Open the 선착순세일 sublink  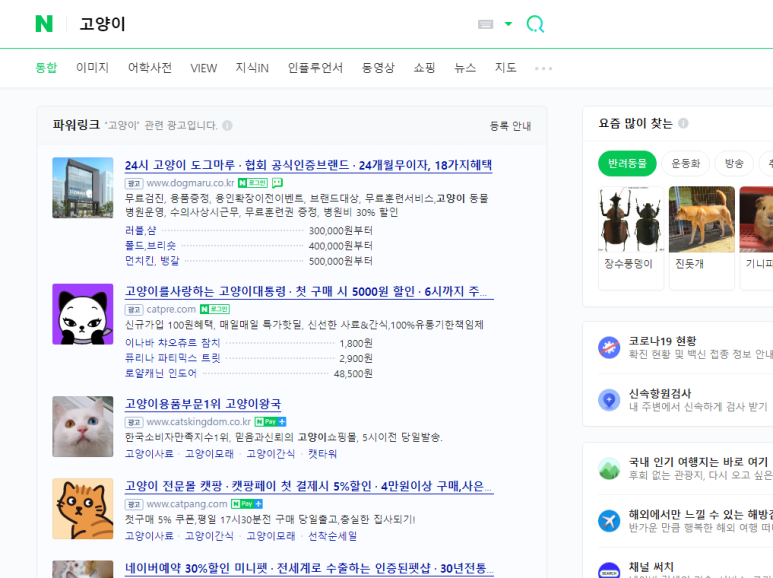(333, 536)
